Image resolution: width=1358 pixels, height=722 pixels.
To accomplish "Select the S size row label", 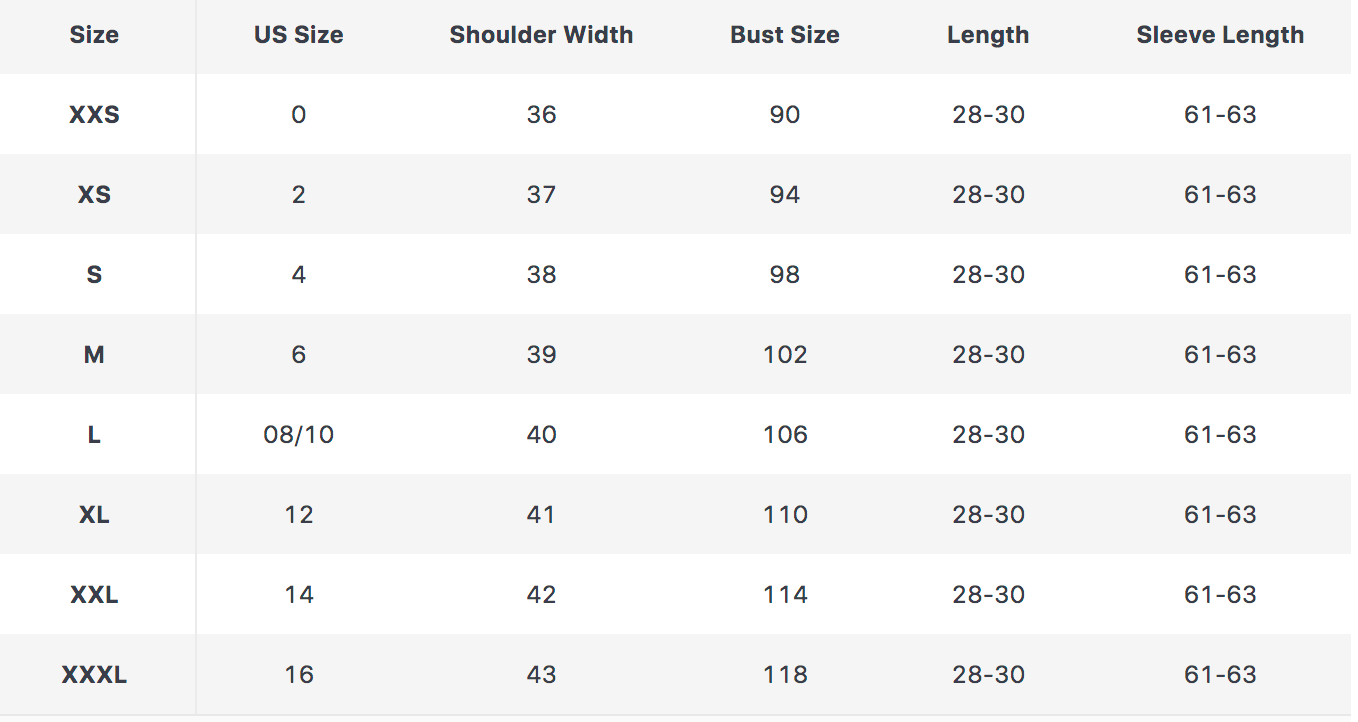I will coord(94,275).
